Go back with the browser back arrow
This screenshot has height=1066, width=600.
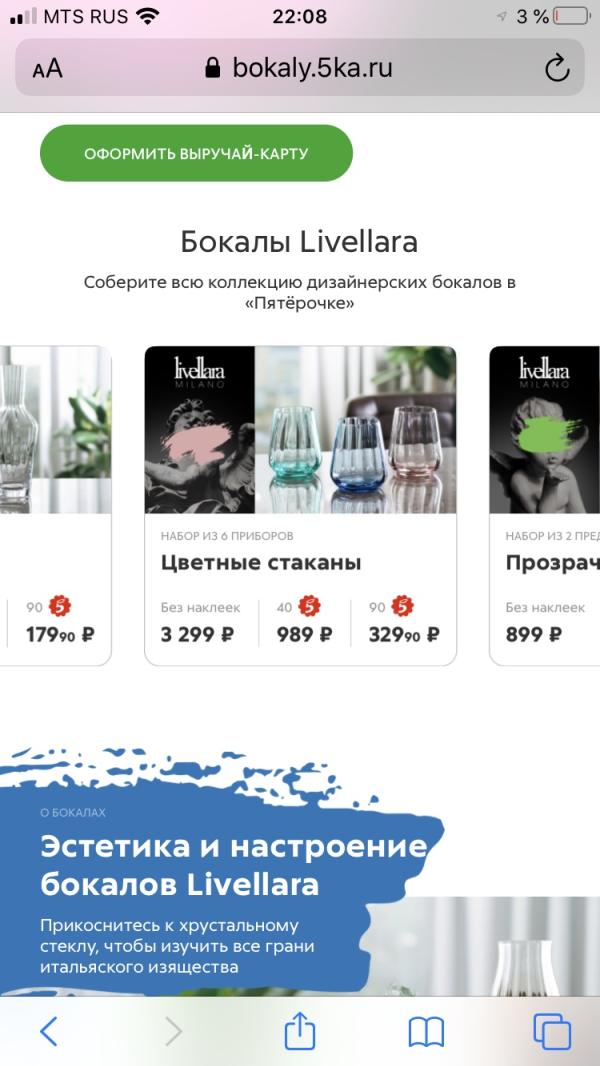click(48, 1031)
